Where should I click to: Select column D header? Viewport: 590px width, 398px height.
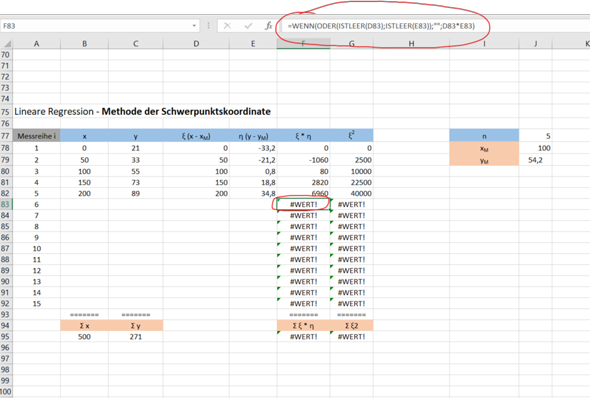coord(196,44)
